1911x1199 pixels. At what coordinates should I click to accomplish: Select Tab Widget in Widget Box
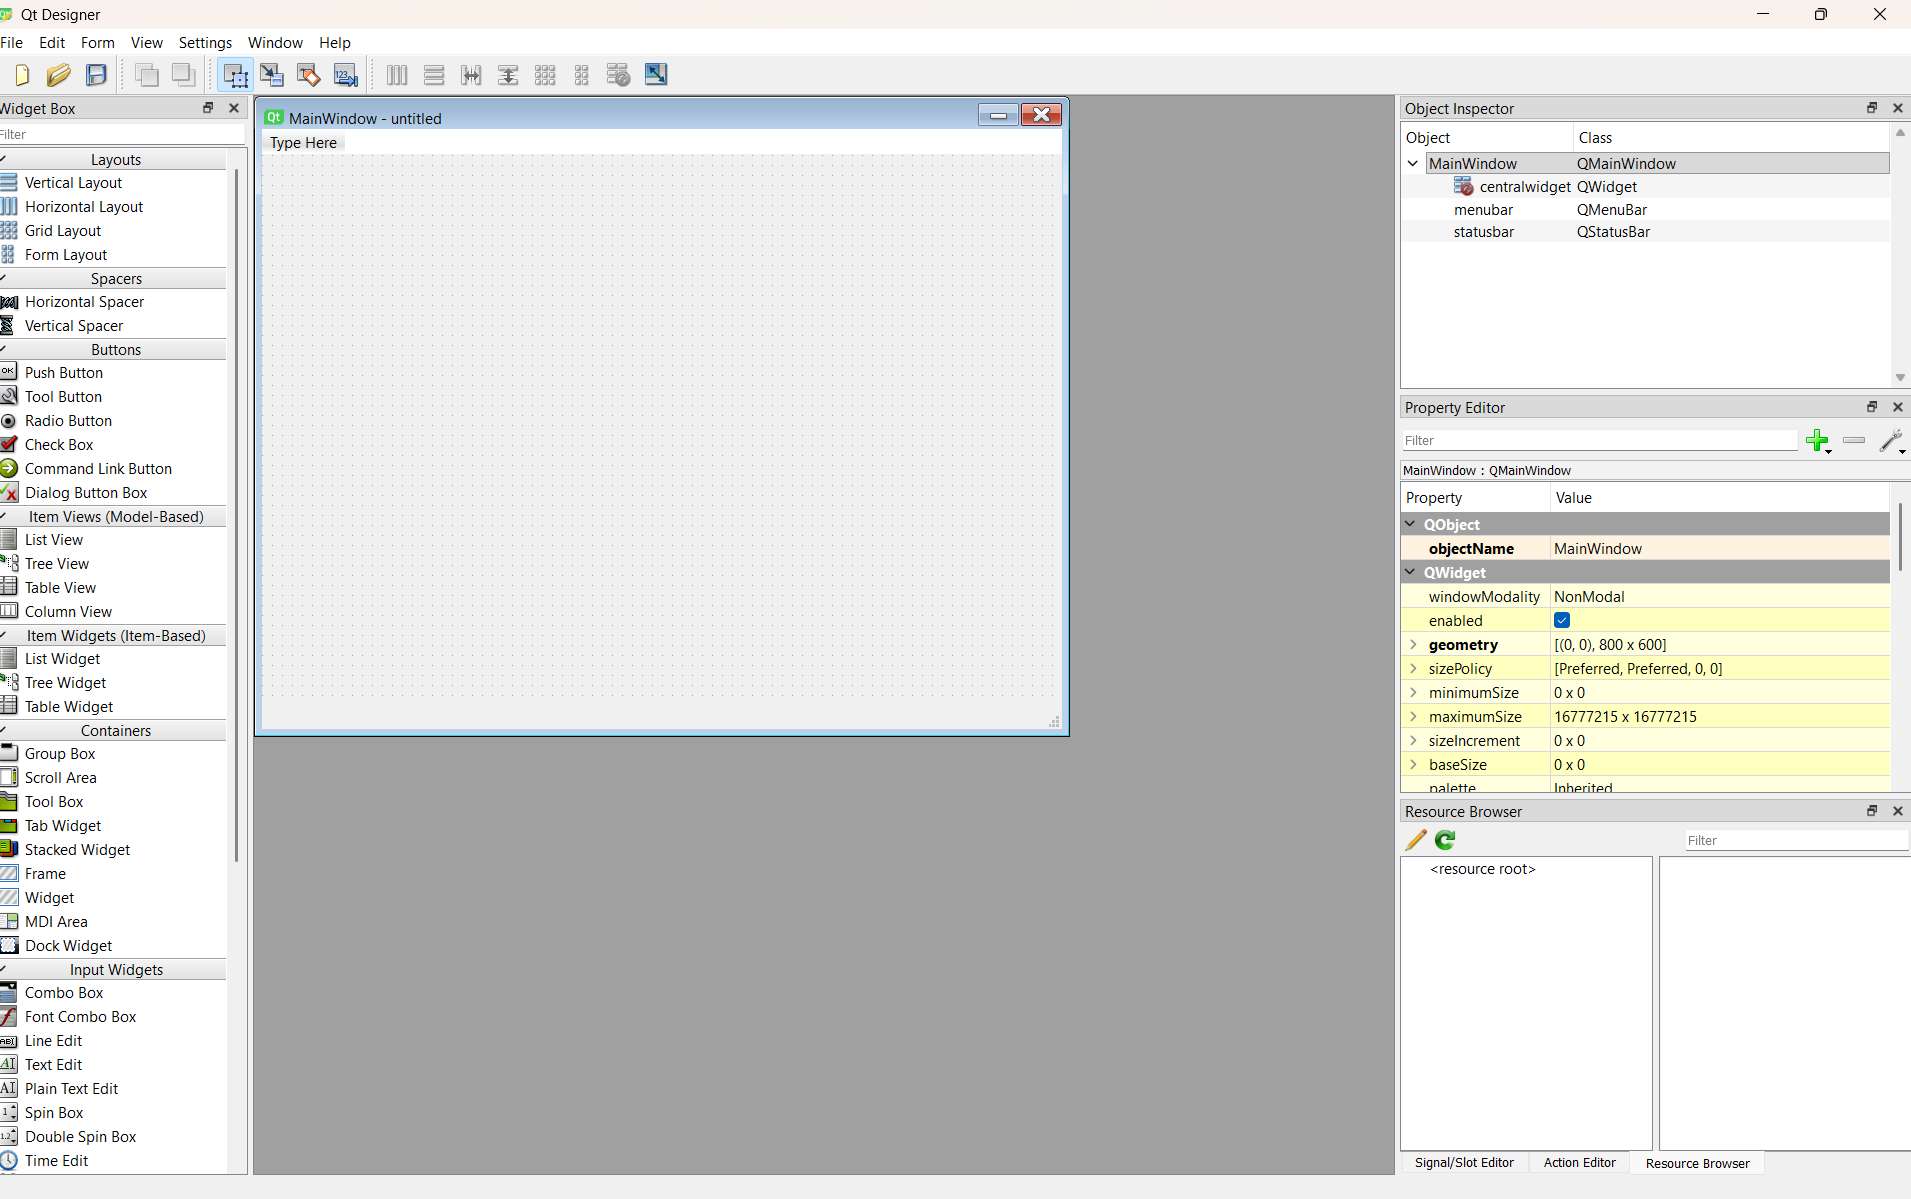pos(63,826)
